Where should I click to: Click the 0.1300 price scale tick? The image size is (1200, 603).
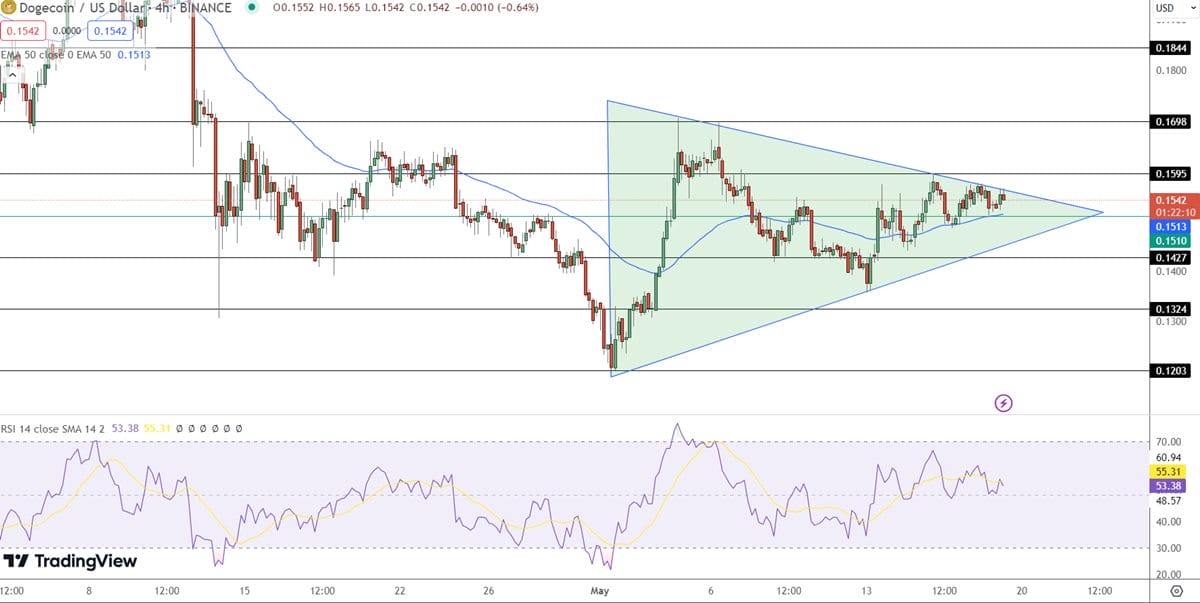[1172, 322]
